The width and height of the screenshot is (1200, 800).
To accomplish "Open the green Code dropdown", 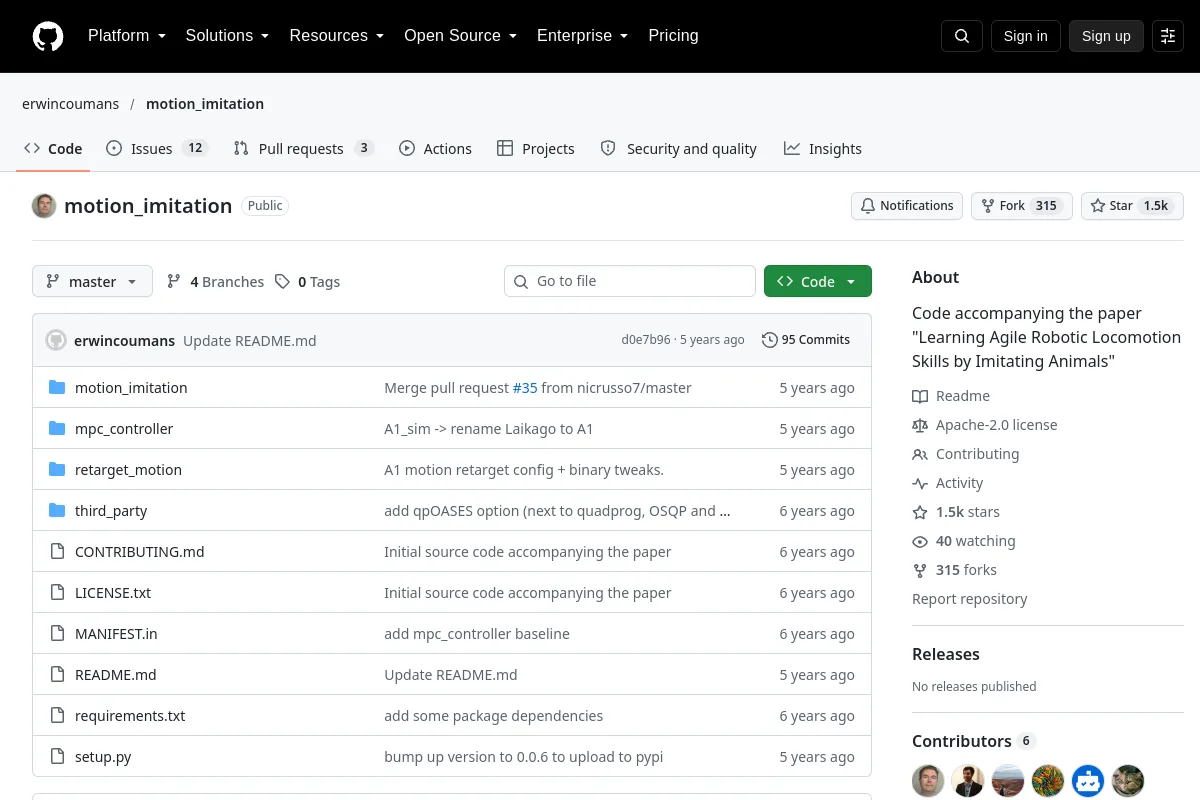I will (x=818, y=282).
